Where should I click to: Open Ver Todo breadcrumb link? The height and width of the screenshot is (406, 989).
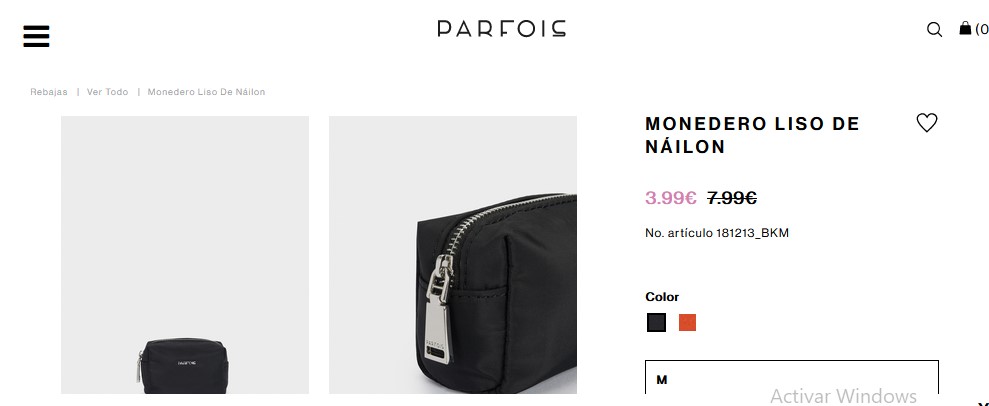click(x=107, y=92)
